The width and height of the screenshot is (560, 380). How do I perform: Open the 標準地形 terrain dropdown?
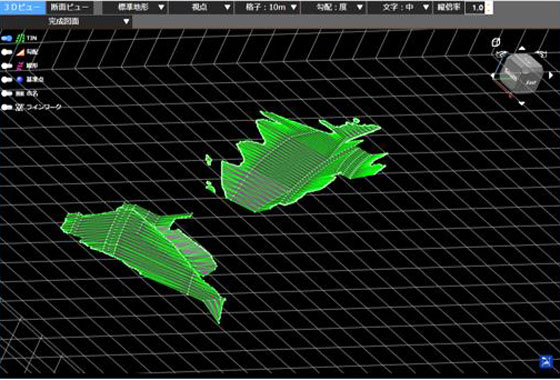point(135,7)
